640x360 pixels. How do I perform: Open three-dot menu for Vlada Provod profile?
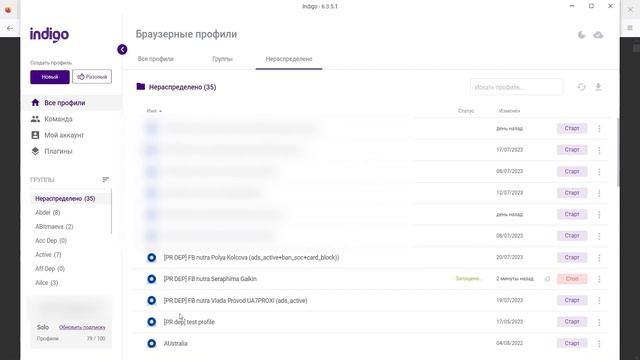(x=599, y=300)
